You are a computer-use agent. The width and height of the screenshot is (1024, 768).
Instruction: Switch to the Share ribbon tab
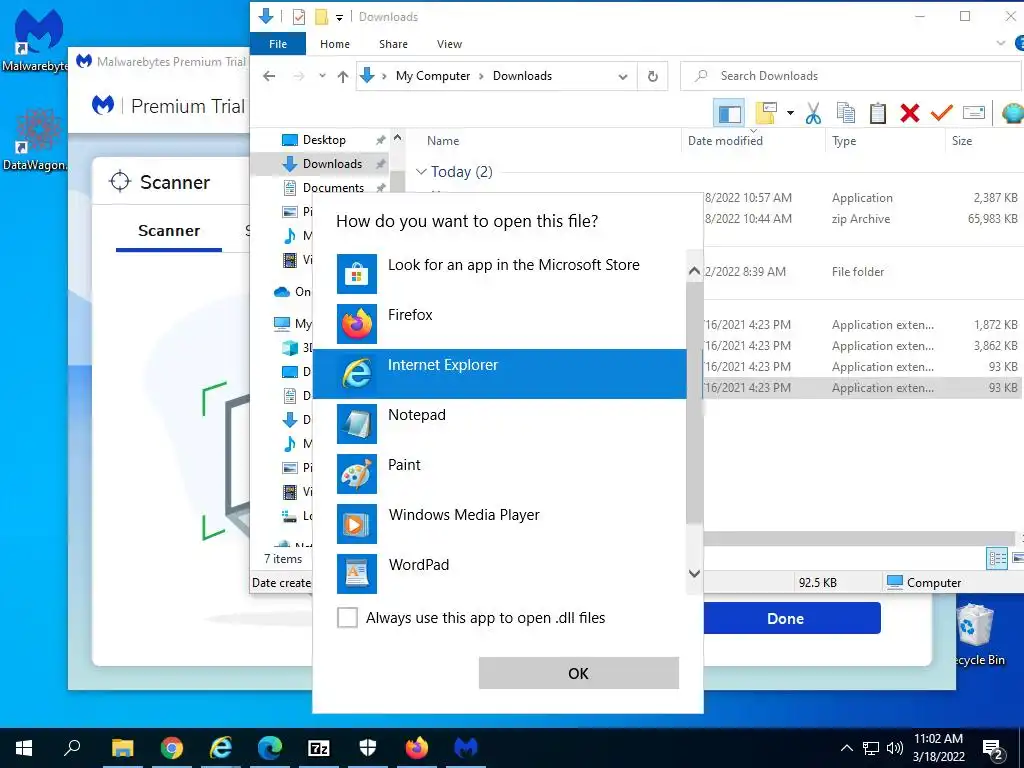pos(393,44)
